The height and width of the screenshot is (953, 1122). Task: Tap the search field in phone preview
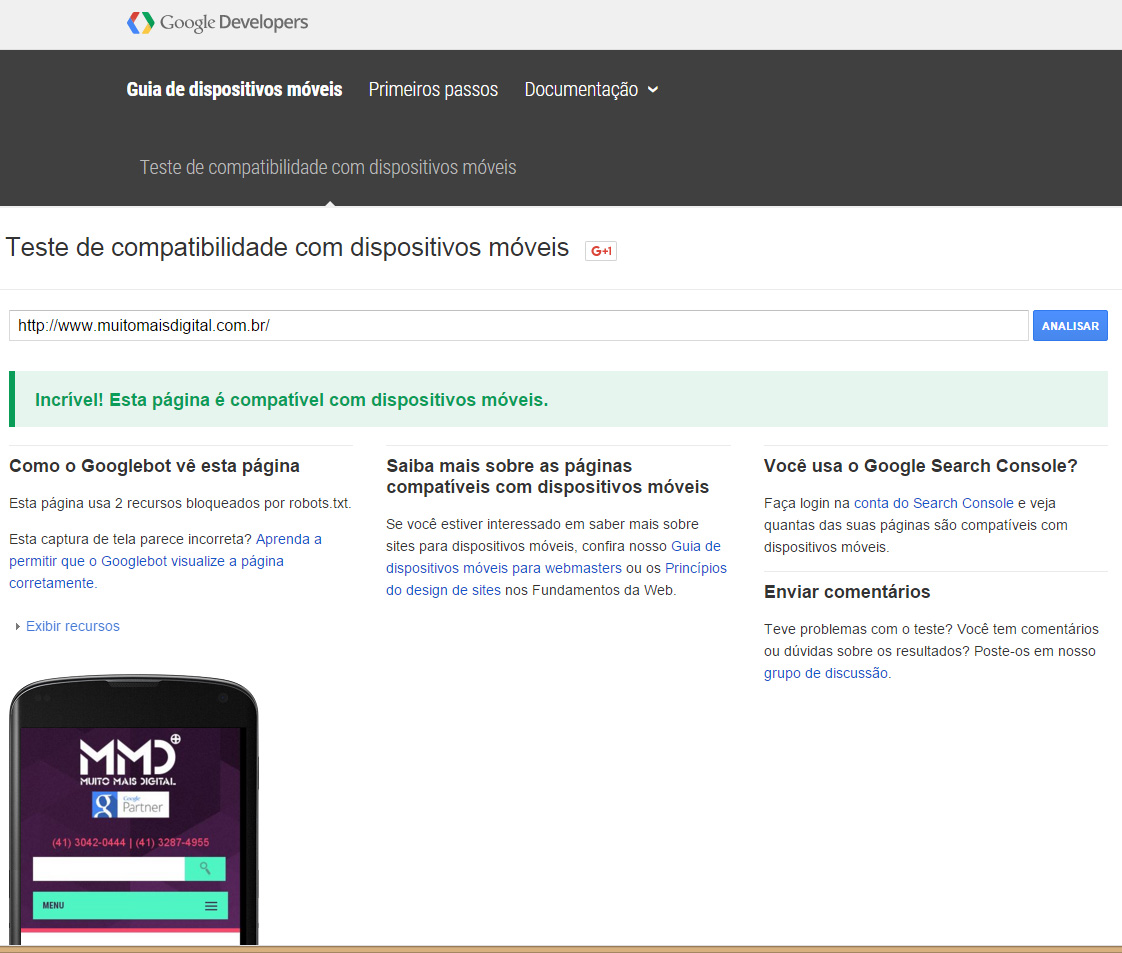pyautogui.click(x=108, y=868)
